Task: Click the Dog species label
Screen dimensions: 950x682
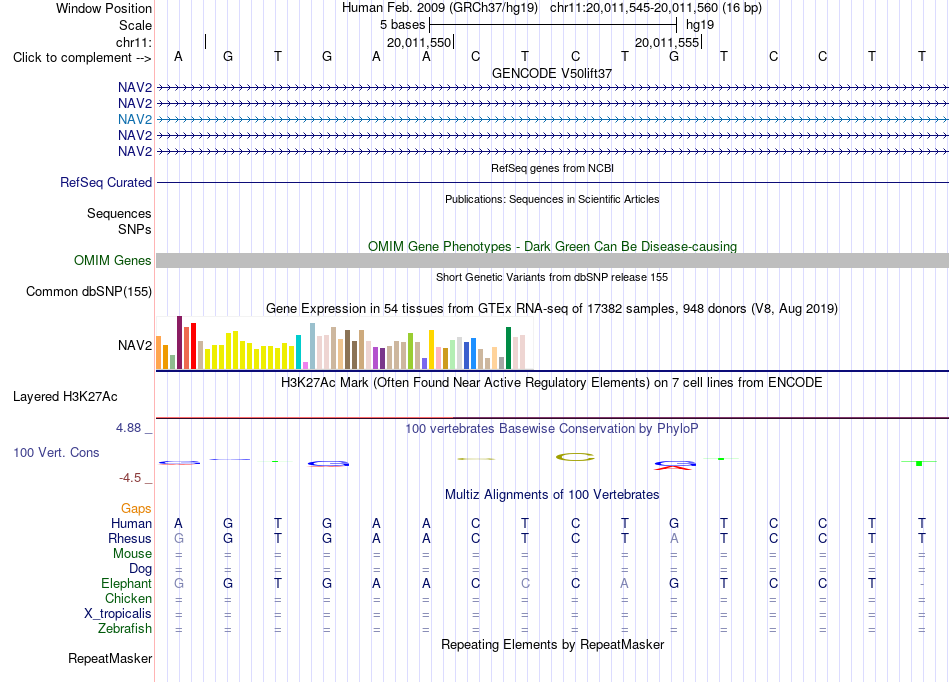Action: pyautogui.click(x=140, y=569)
